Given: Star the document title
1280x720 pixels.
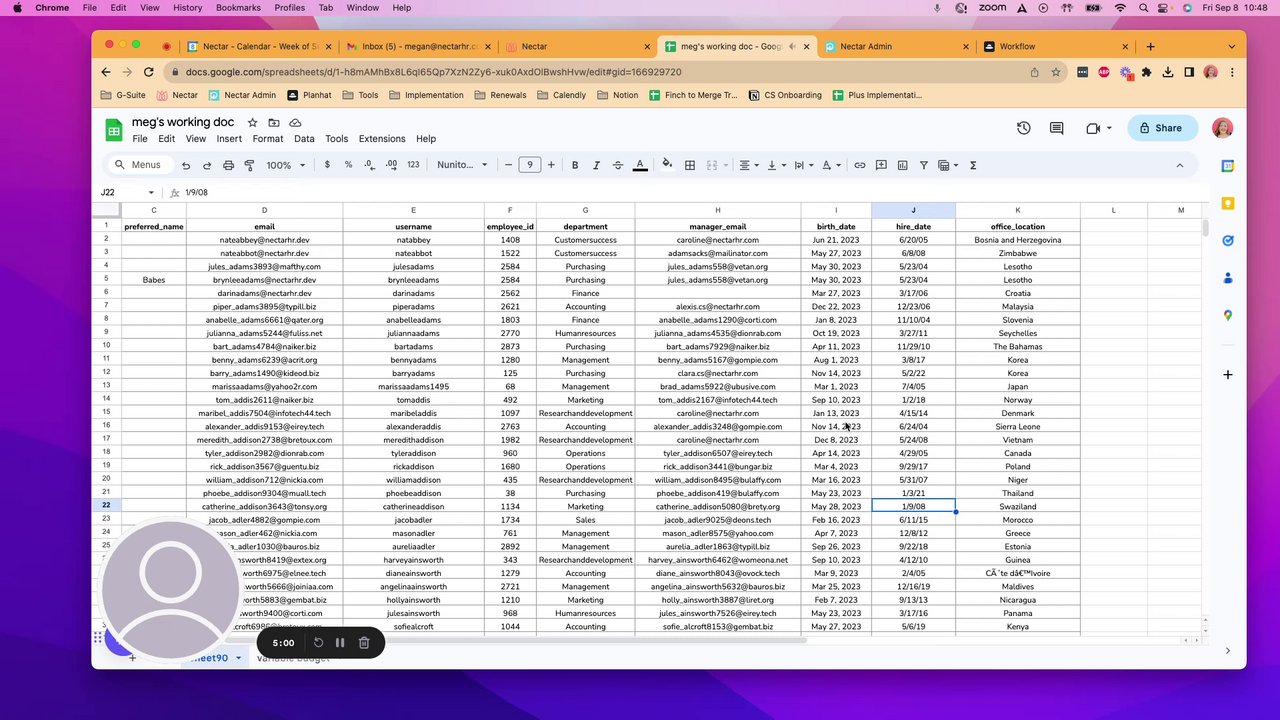Looking at the screenshot, I should point(252,122).
